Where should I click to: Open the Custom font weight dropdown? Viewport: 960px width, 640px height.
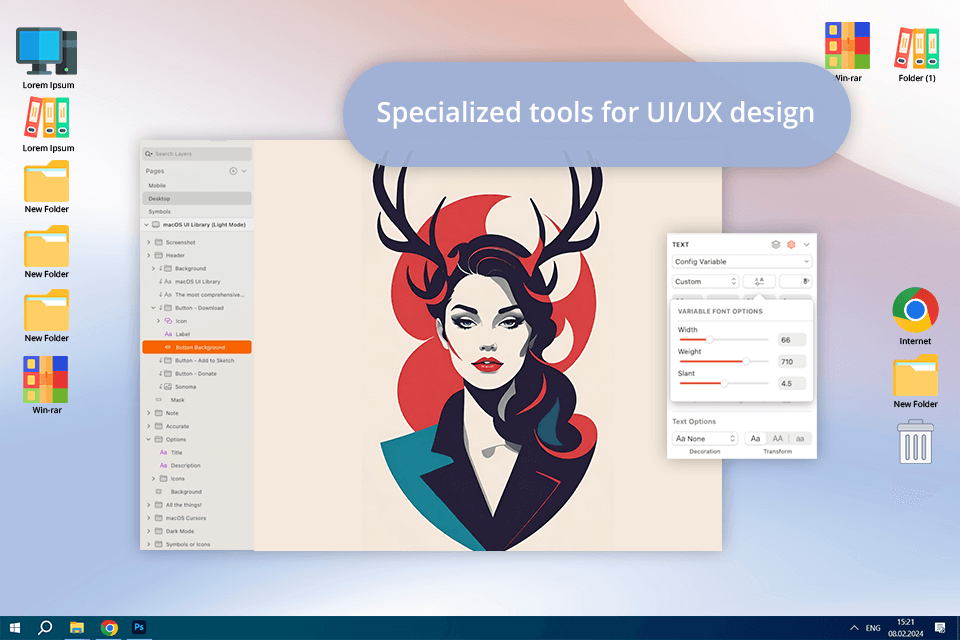(x=705, y=281)
